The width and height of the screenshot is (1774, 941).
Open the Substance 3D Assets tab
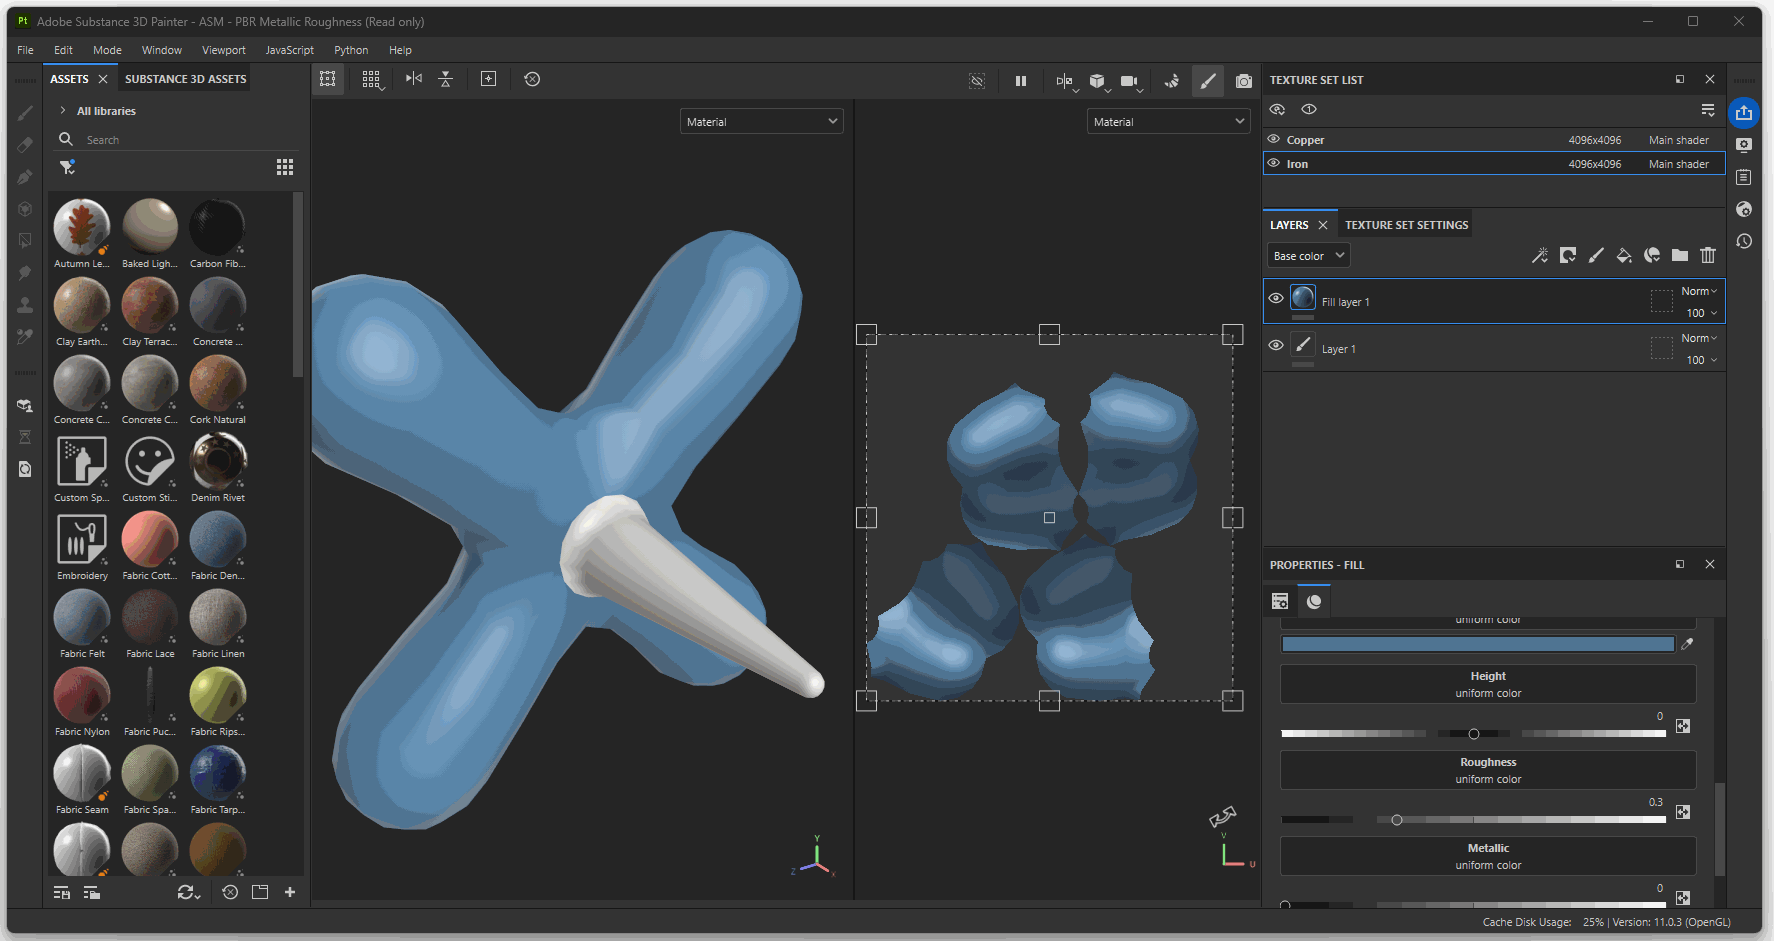tap(185, 79)
